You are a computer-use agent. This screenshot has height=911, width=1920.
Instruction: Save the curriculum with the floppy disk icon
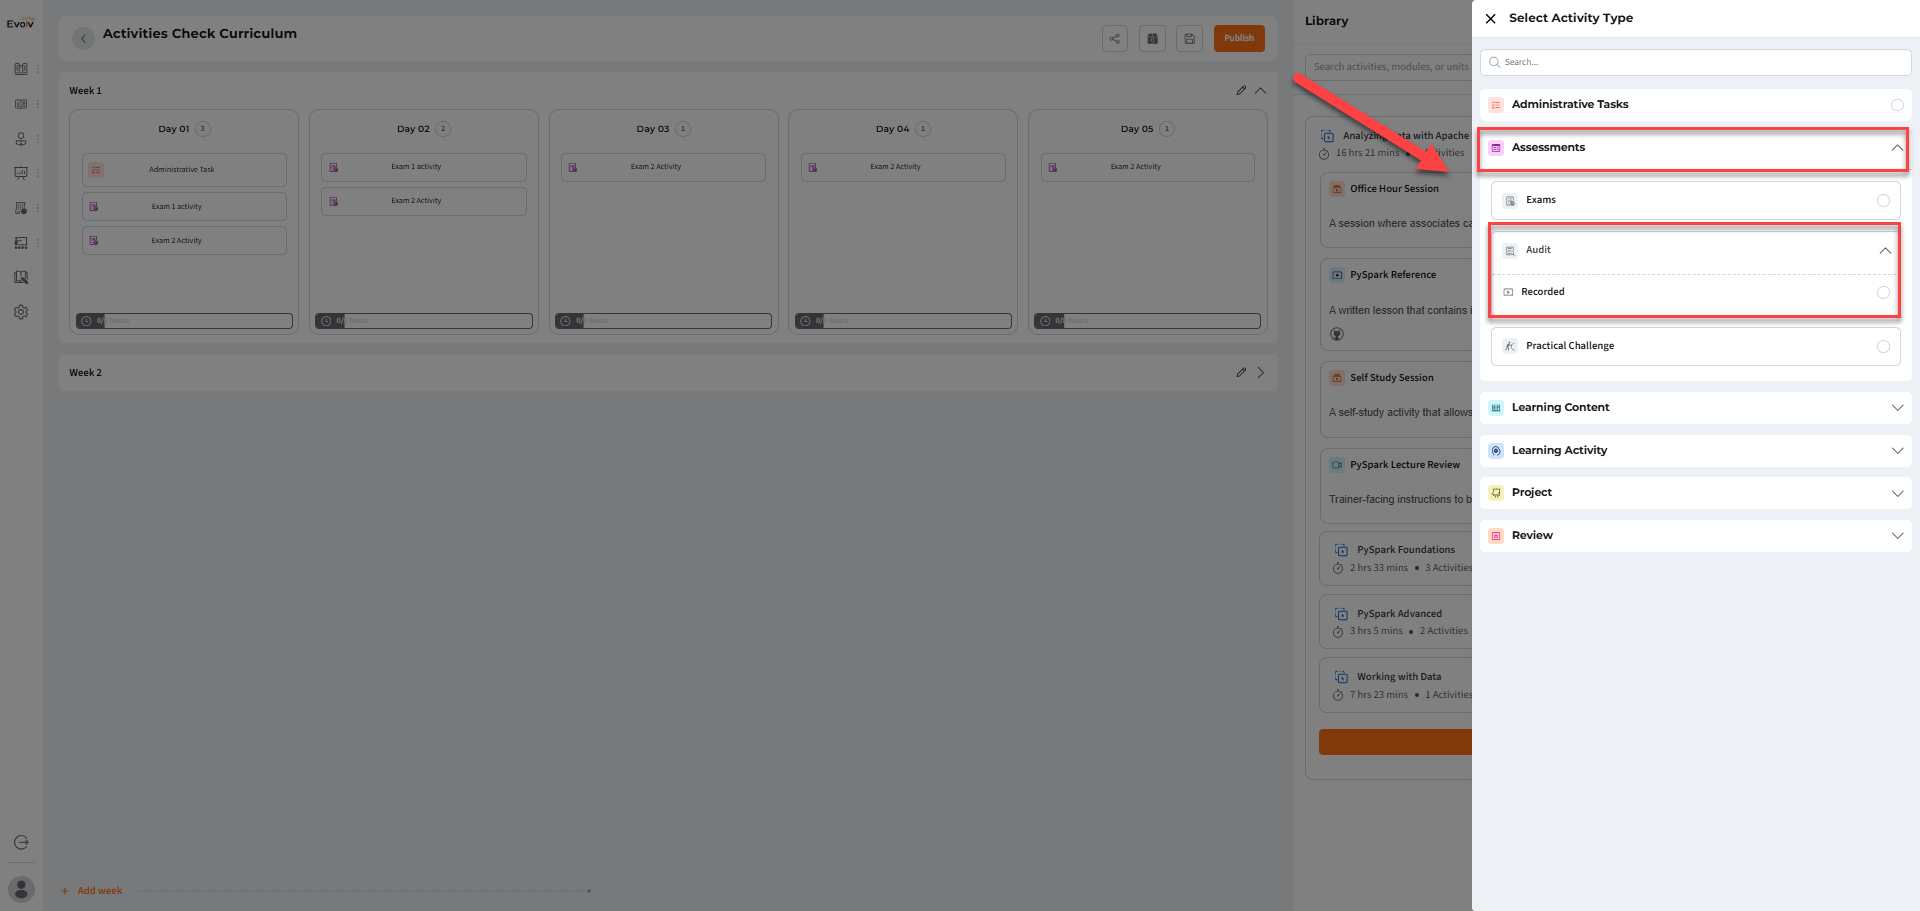tap(1189, 39)
